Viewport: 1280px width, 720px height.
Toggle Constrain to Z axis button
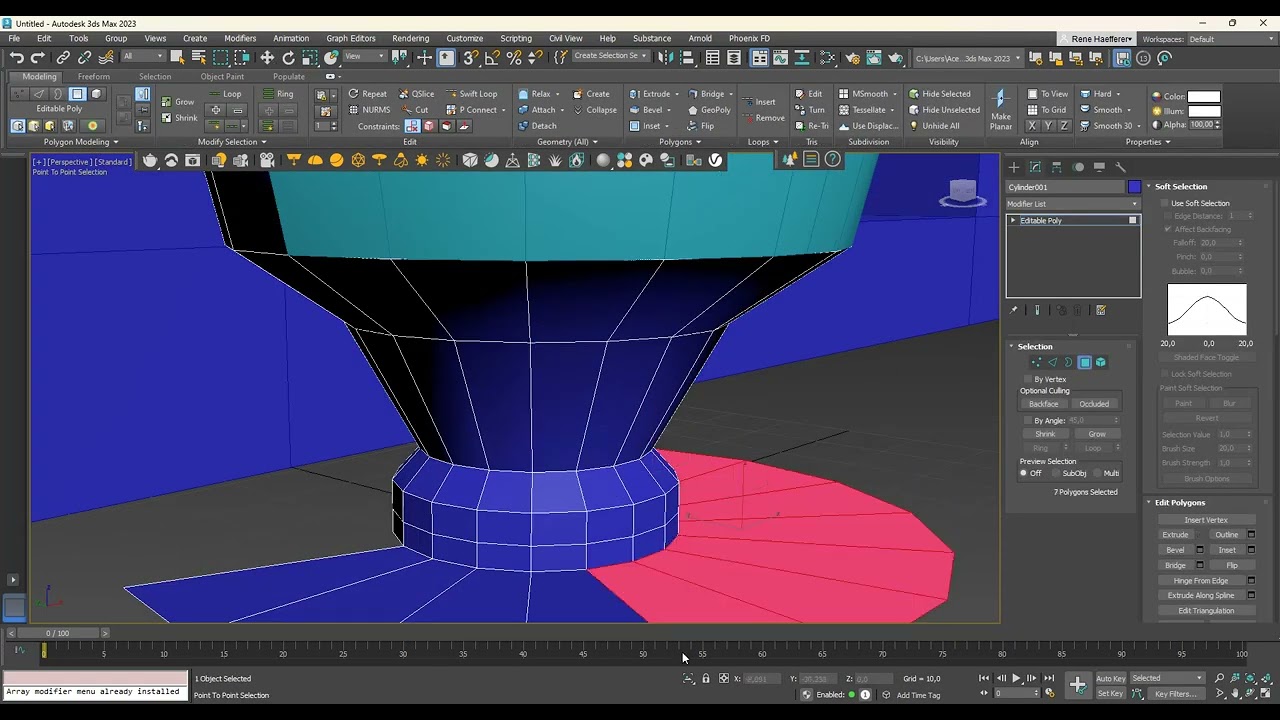click(1064, 126)
